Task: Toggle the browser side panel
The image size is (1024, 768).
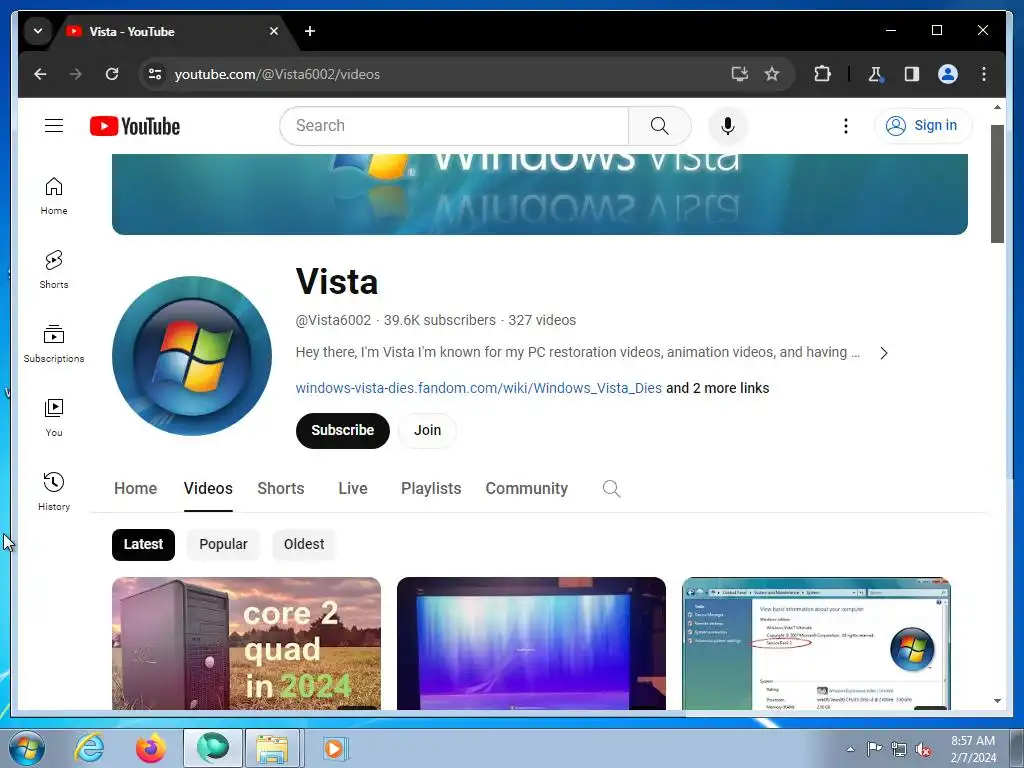Action: pyautogui.click(x=912, y=74)
